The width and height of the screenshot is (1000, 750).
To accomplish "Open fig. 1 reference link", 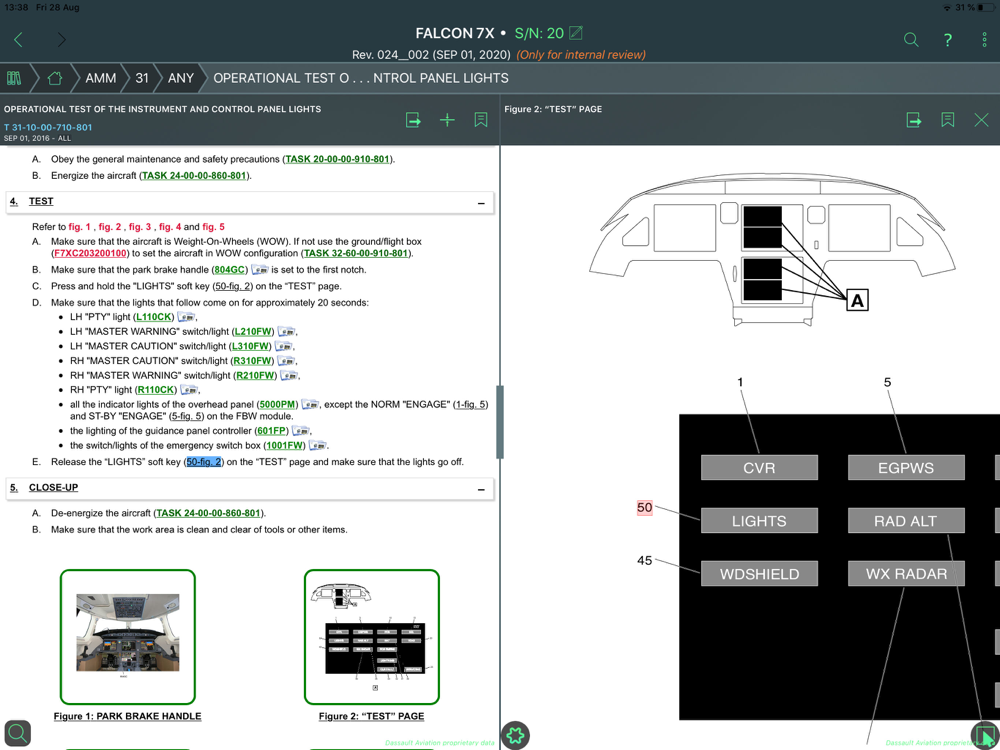I will (x=79, y=226).
